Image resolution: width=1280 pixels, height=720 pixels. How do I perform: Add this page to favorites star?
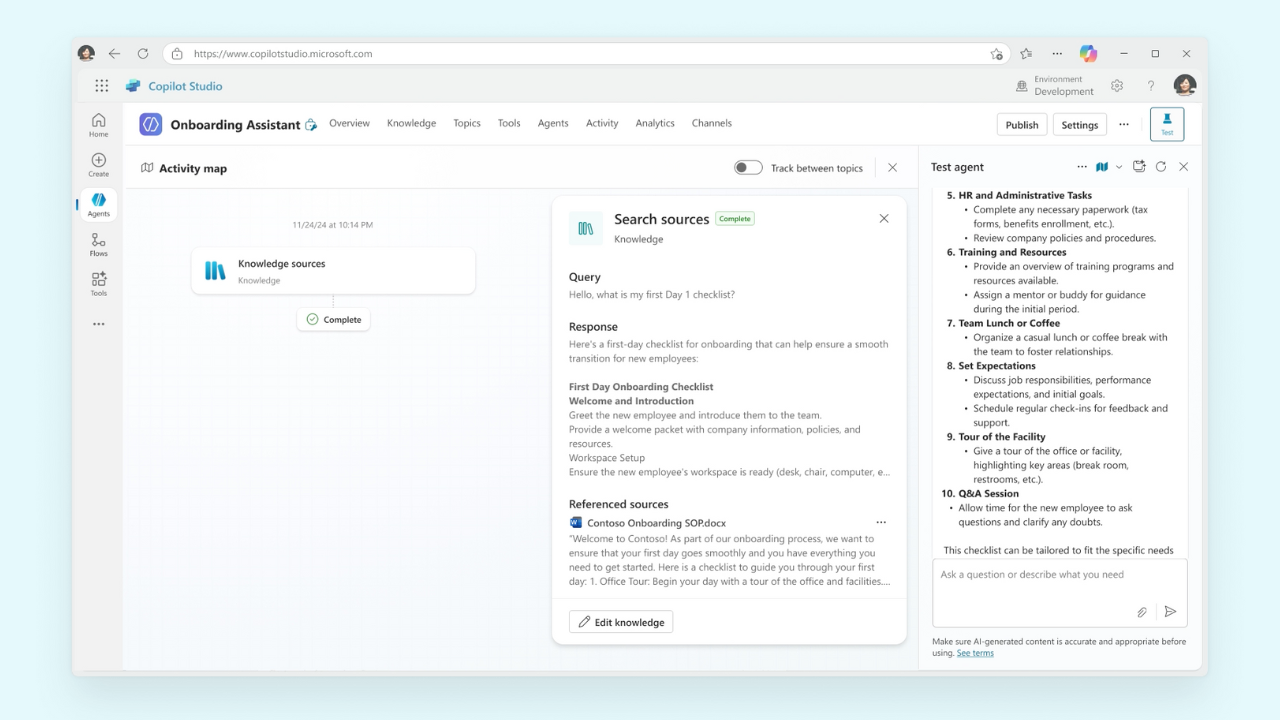[996, 54]
